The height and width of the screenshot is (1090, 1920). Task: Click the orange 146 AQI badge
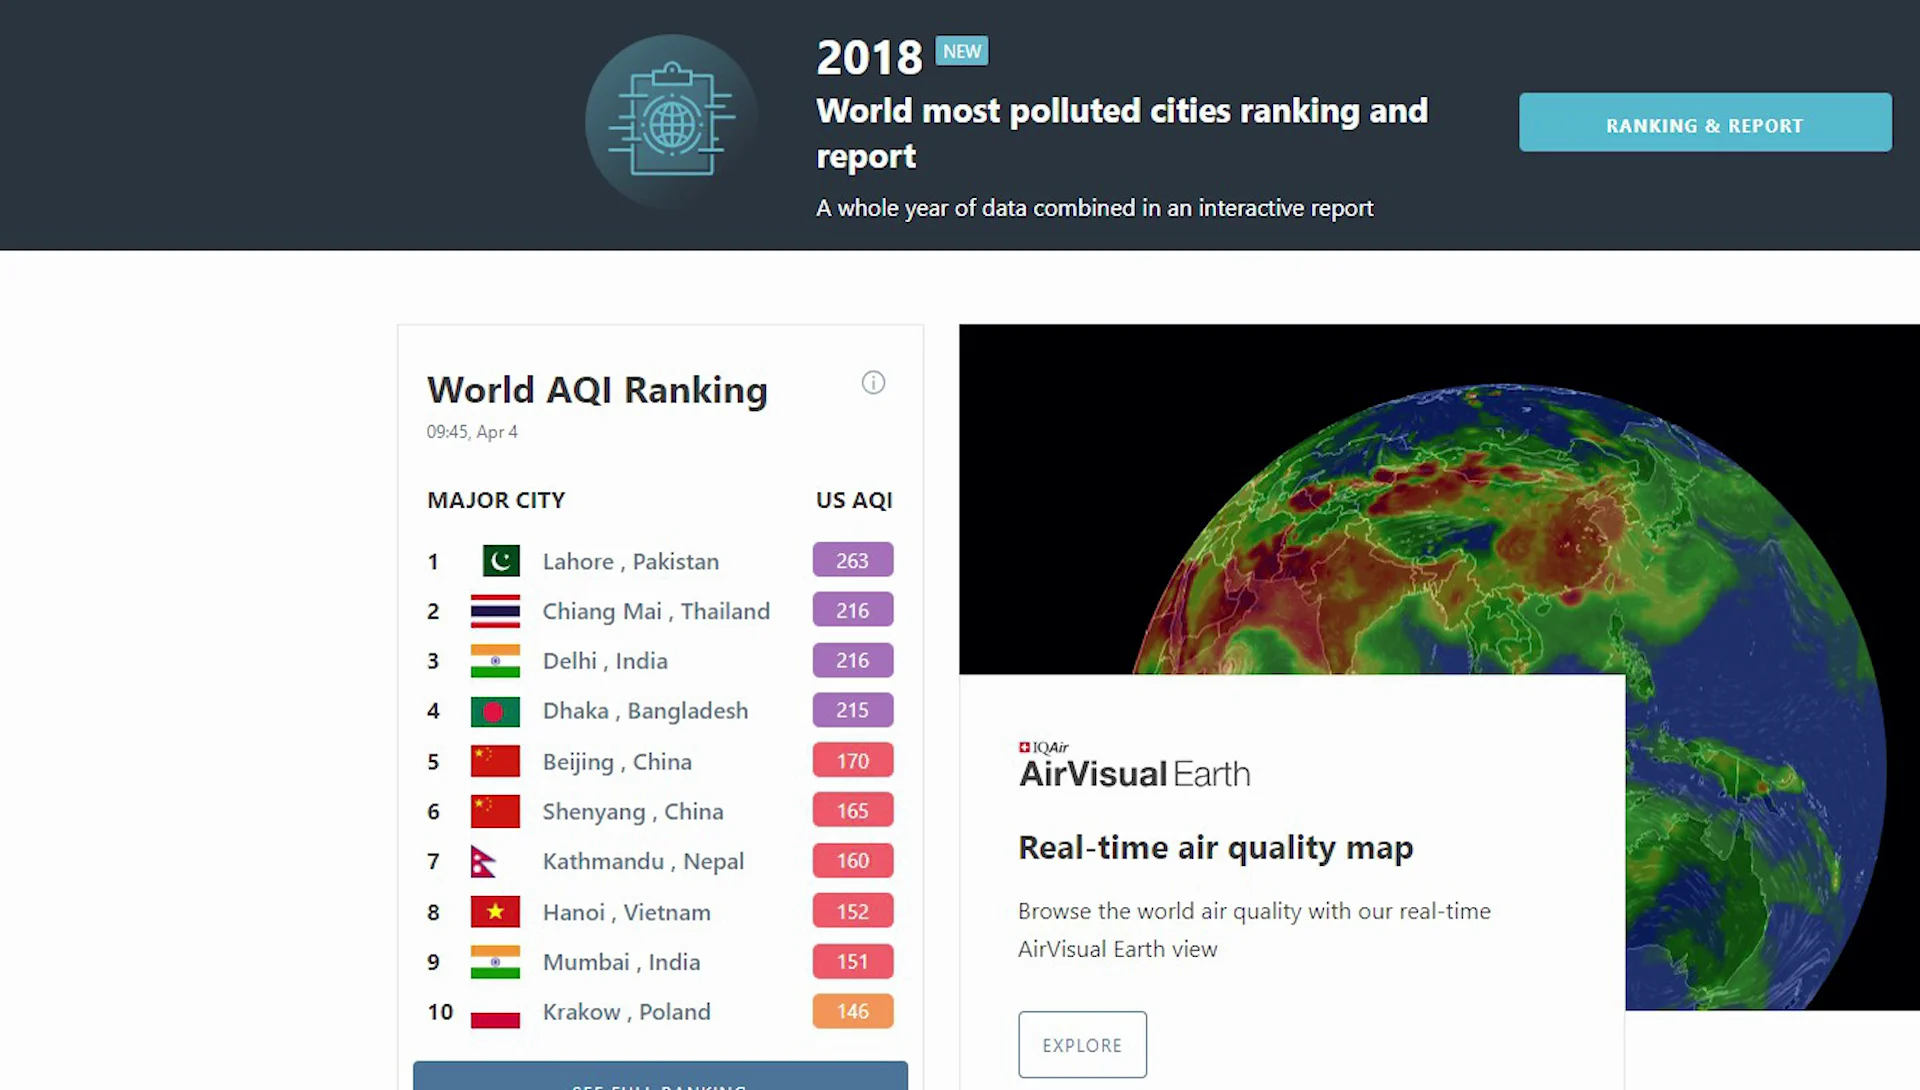(853, 1011)
